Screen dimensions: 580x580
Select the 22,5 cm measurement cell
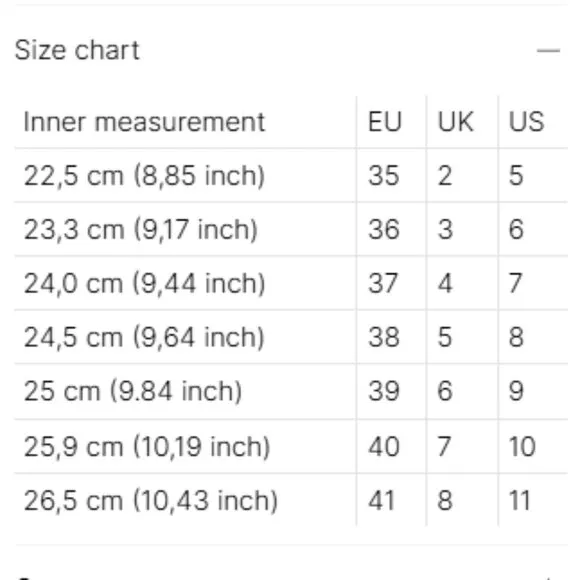(x=144, y=175)
